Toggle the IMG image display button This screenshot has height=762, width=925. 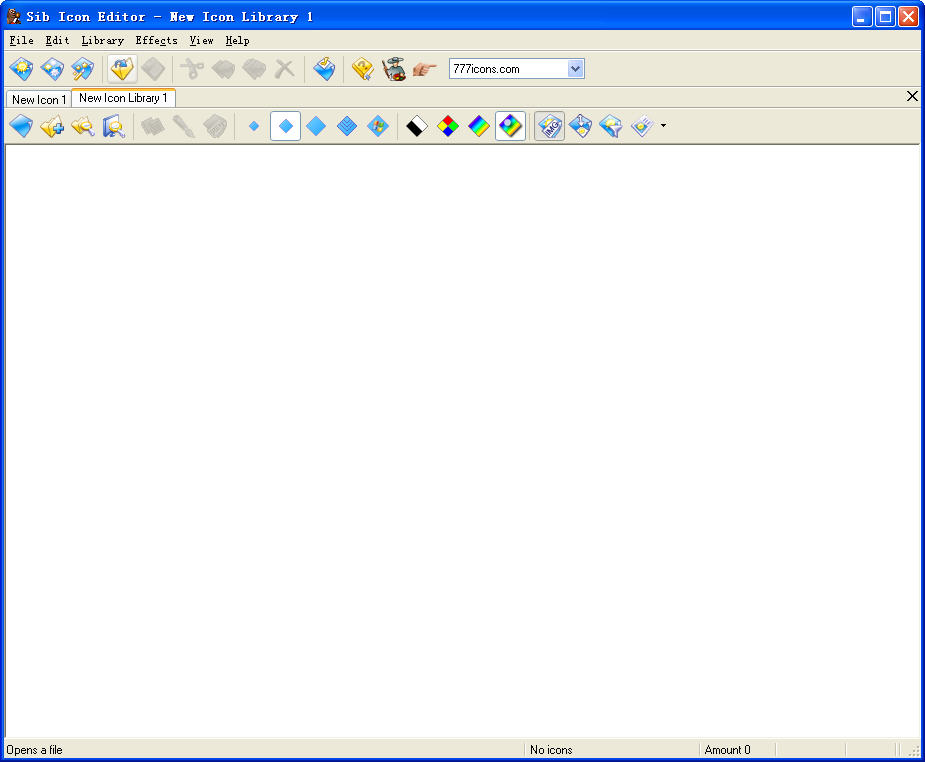tap(549, 126)
